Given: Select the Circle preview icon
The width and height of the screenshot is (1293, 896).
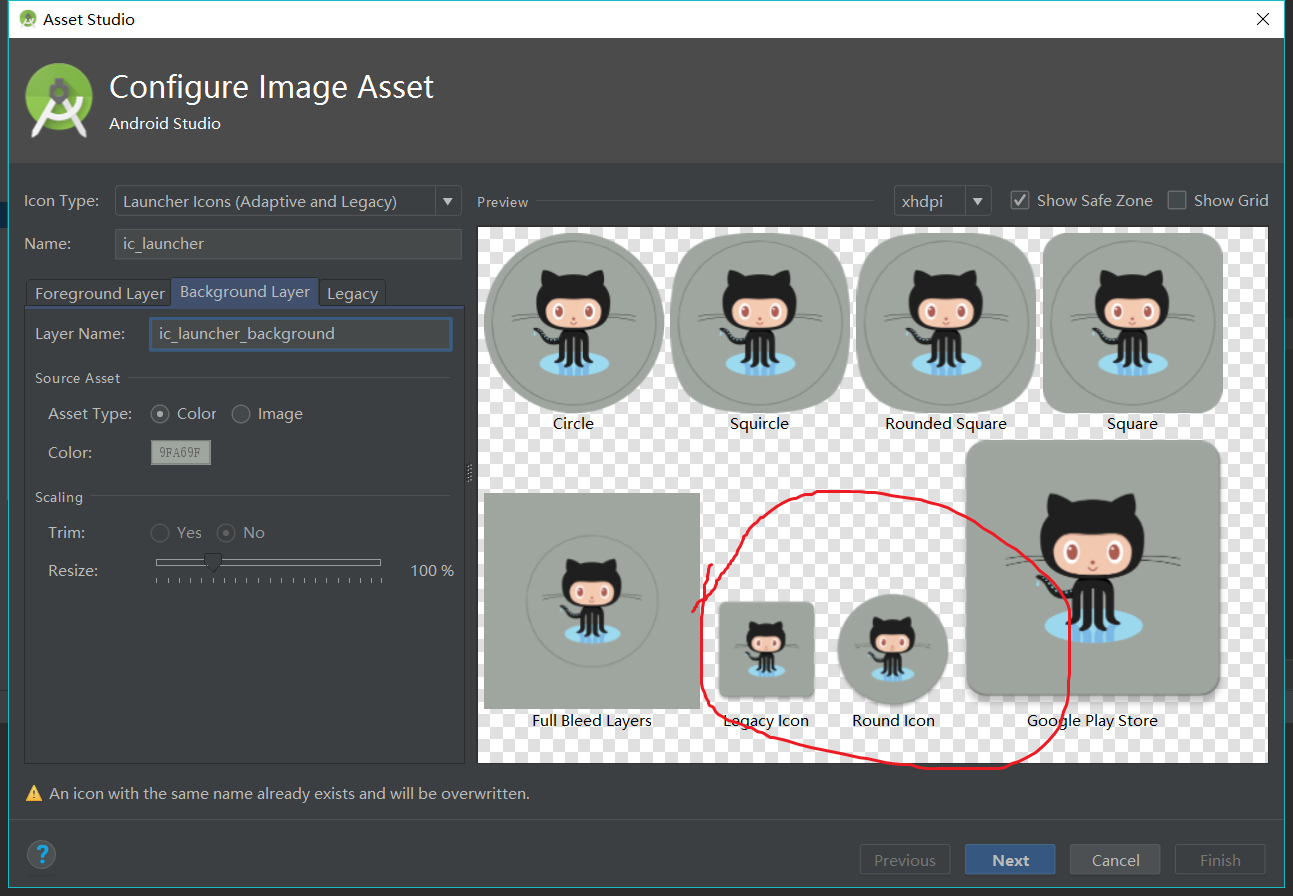Looking at the screenshot, I should 574,323.
